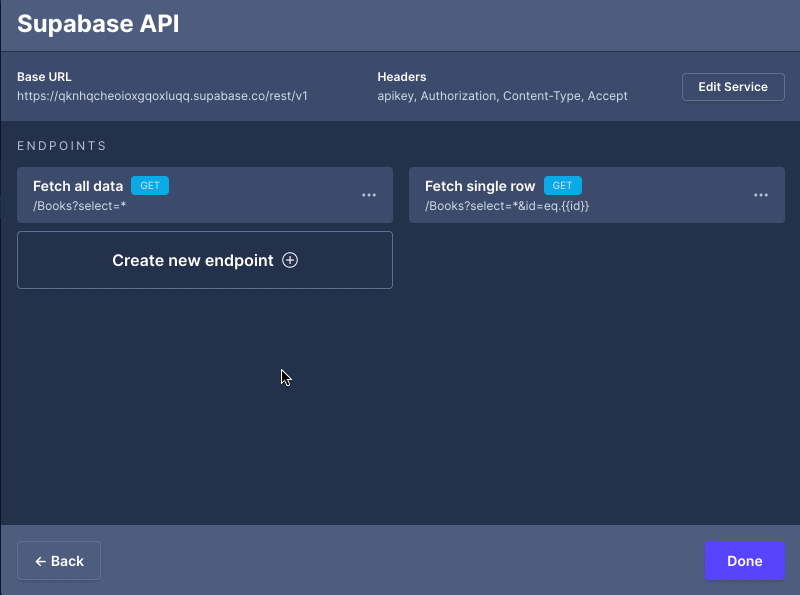Click the headers list apikey, Authorization text

(x=502, y=96)
